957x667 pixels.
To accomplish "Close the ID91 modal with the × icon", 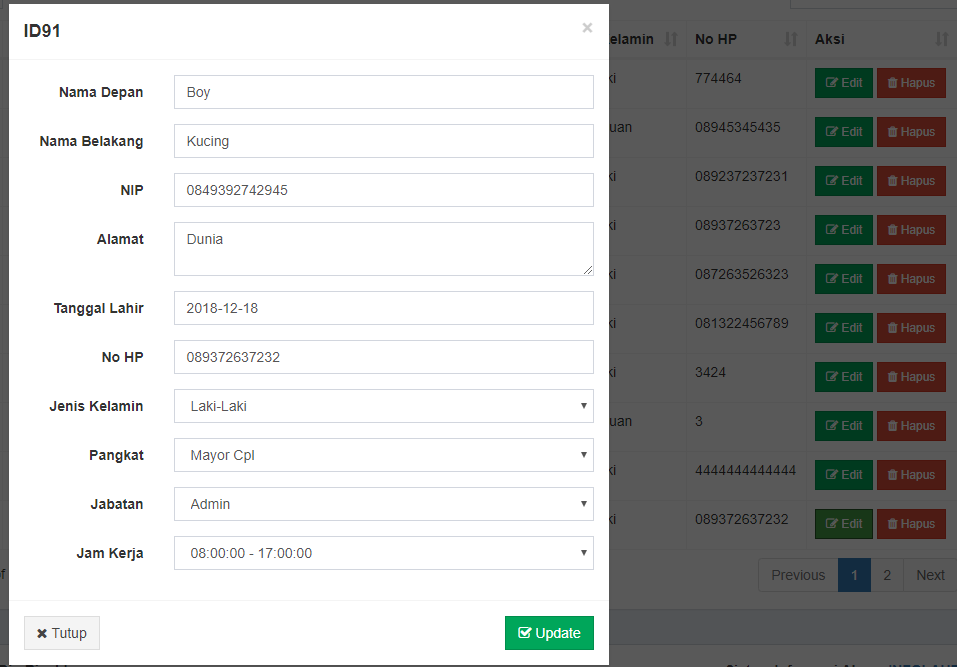I will (x=587, y=27).
